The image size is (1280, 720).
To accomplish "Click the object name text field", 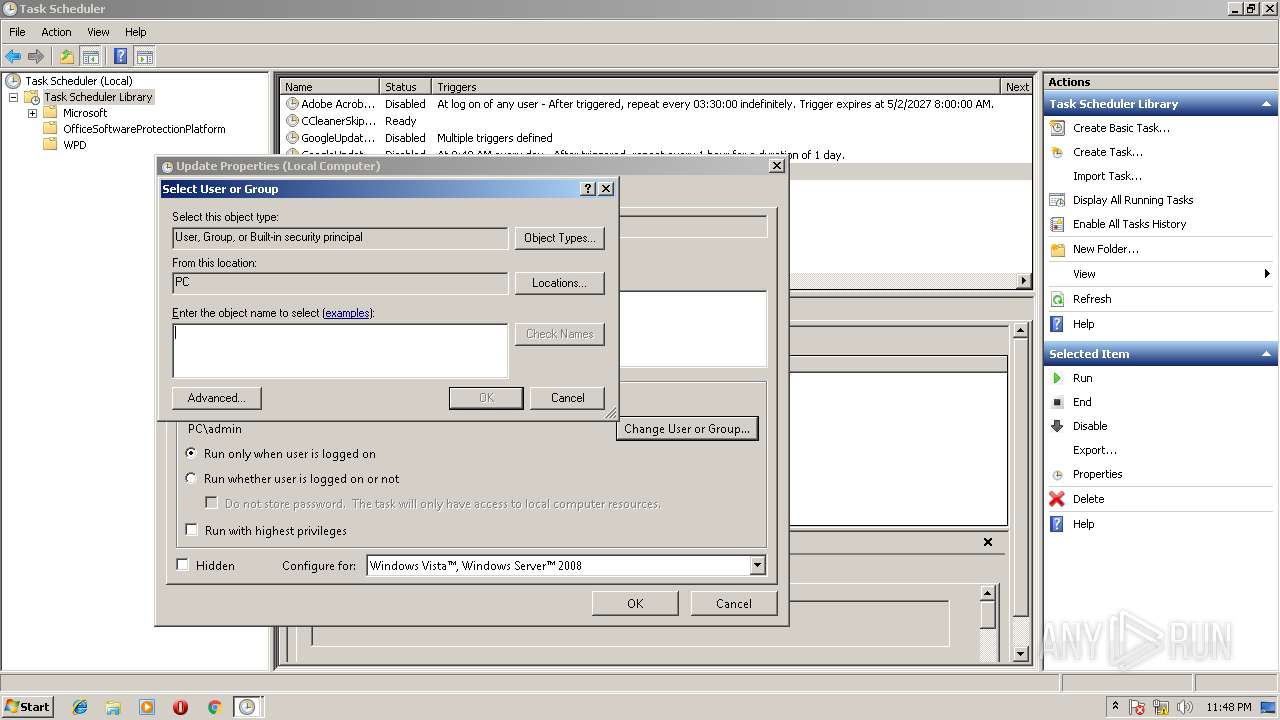I will tap(340, 351).
